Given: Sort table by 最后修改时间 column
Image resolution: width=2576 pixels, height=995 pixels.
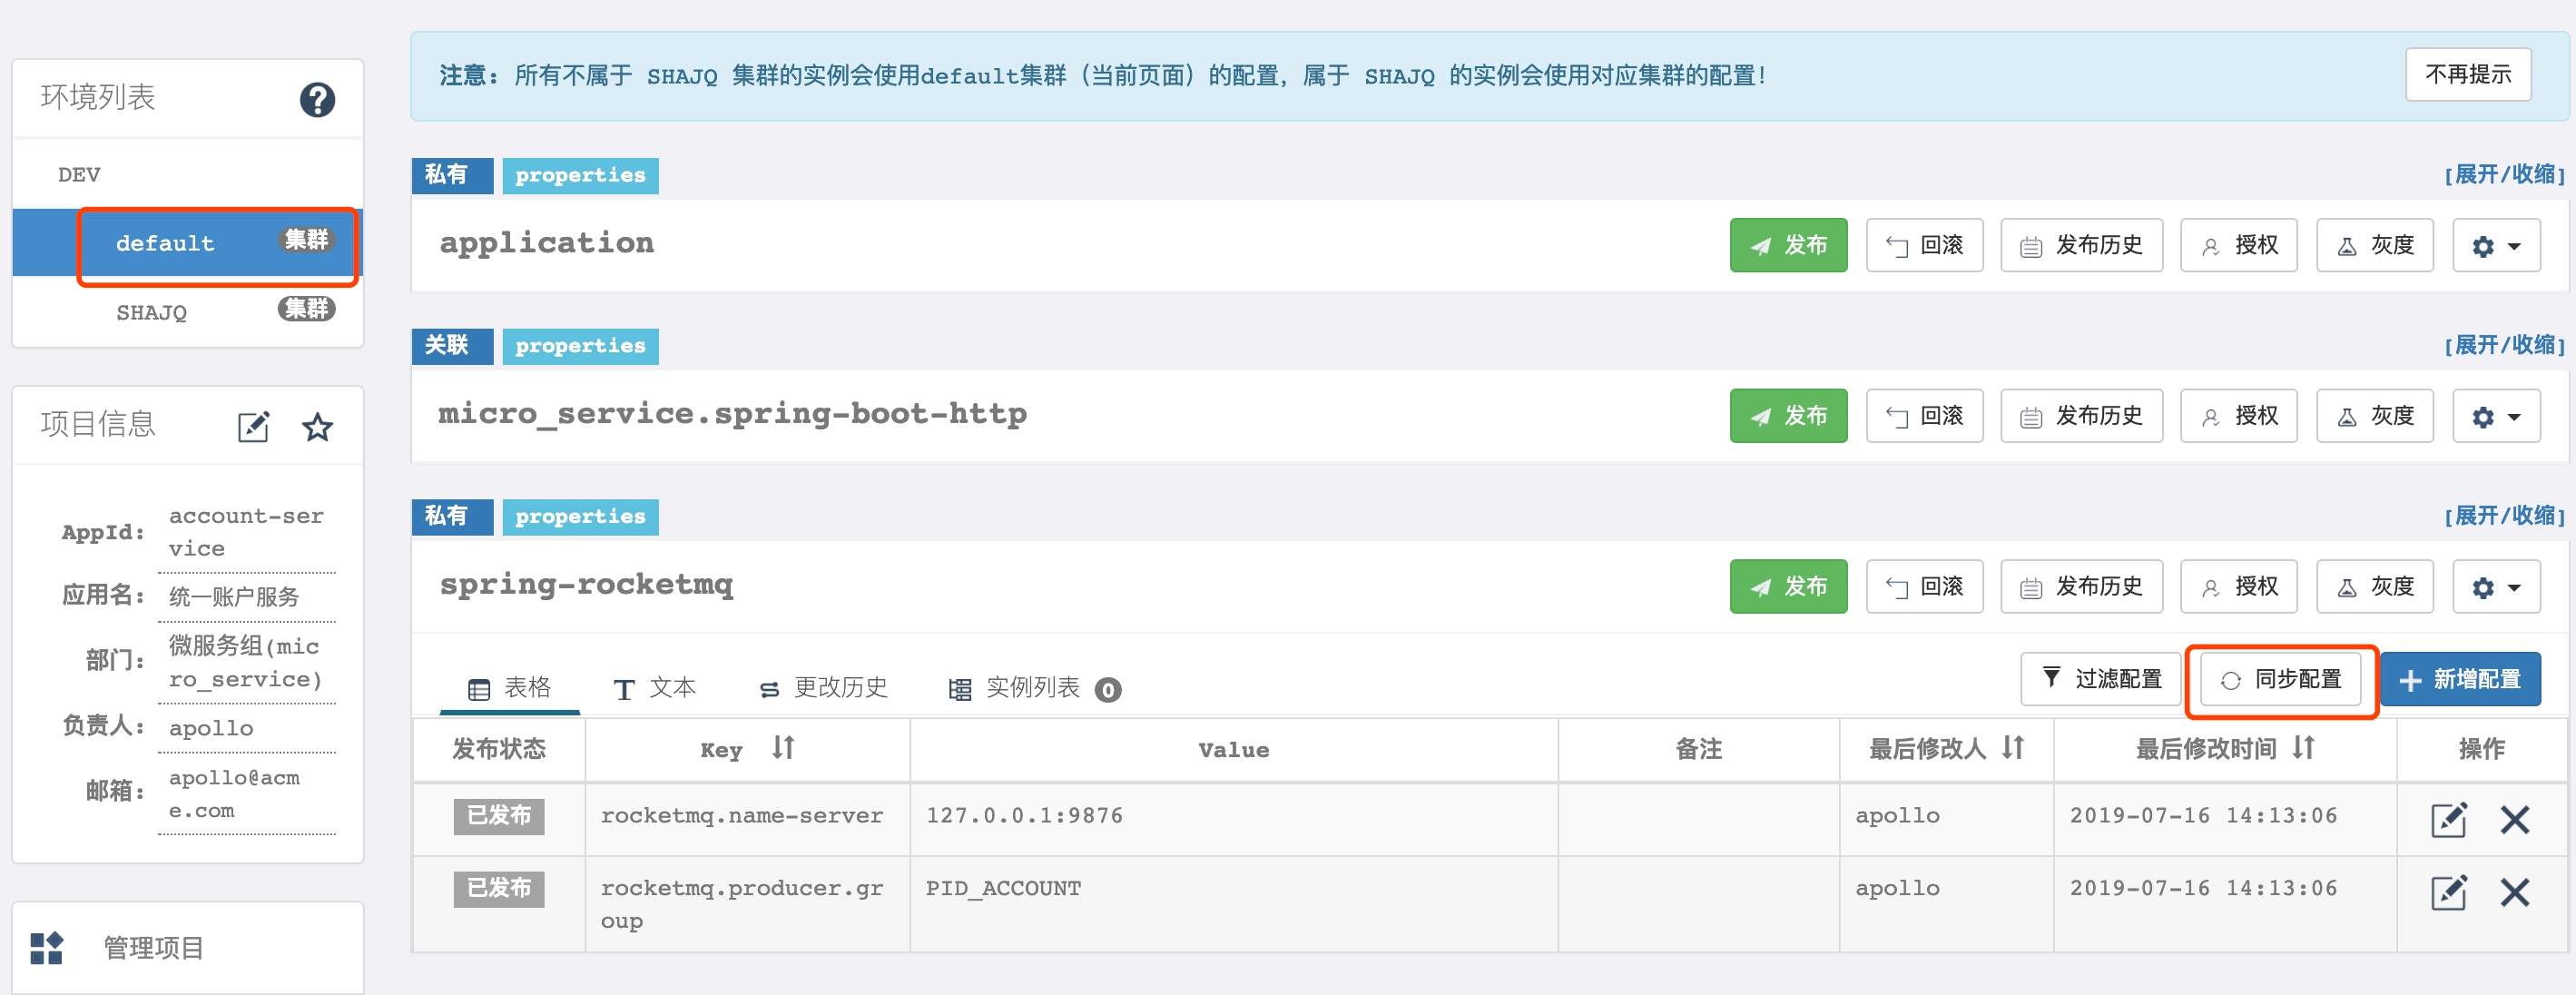Looking at the screenshot, I should point(2303,747).
